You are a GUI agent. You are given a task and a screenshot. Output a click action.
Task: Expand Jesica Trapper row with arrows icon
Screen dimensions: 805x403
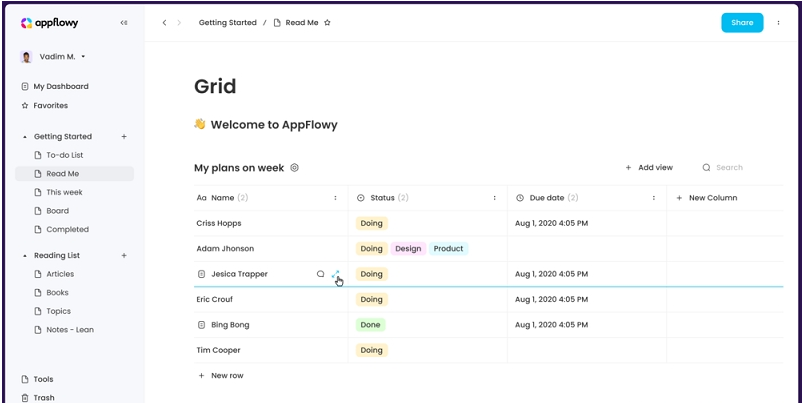click(335, 275)
